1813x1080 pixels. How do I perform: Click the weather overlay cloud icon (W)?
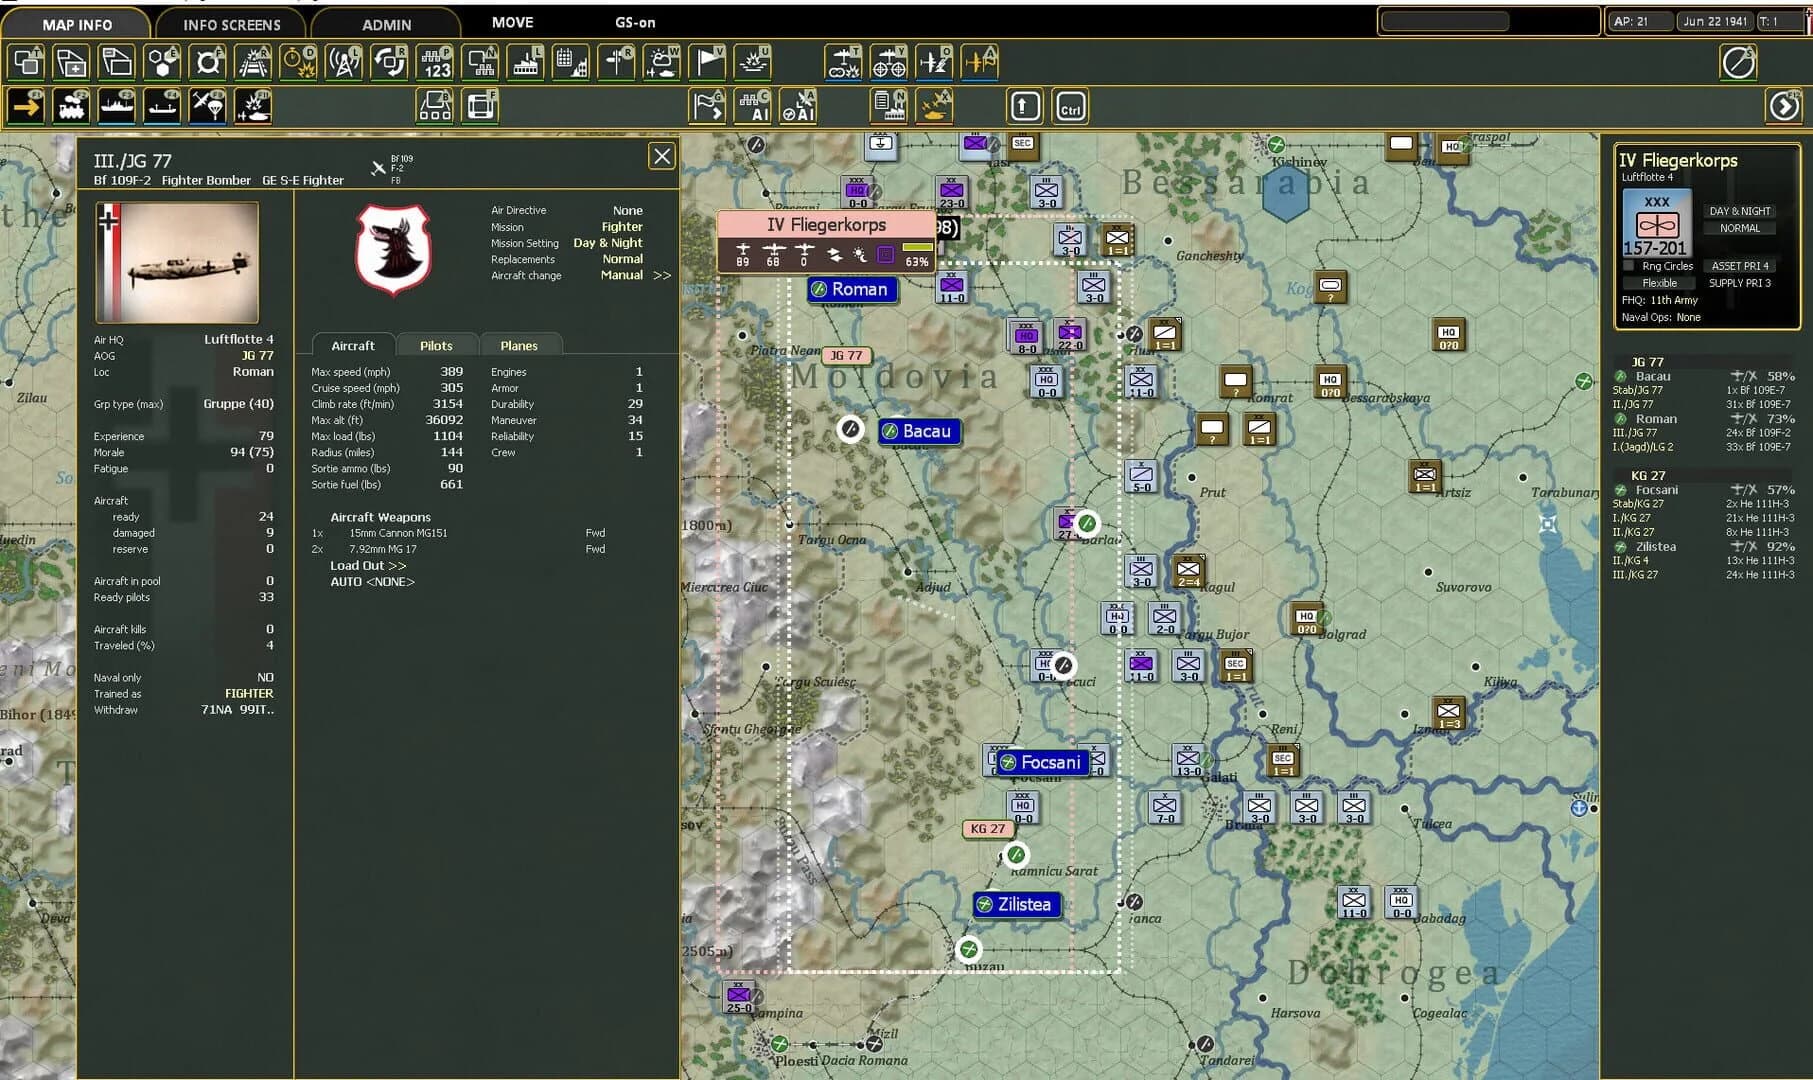(x=662, y=61)
